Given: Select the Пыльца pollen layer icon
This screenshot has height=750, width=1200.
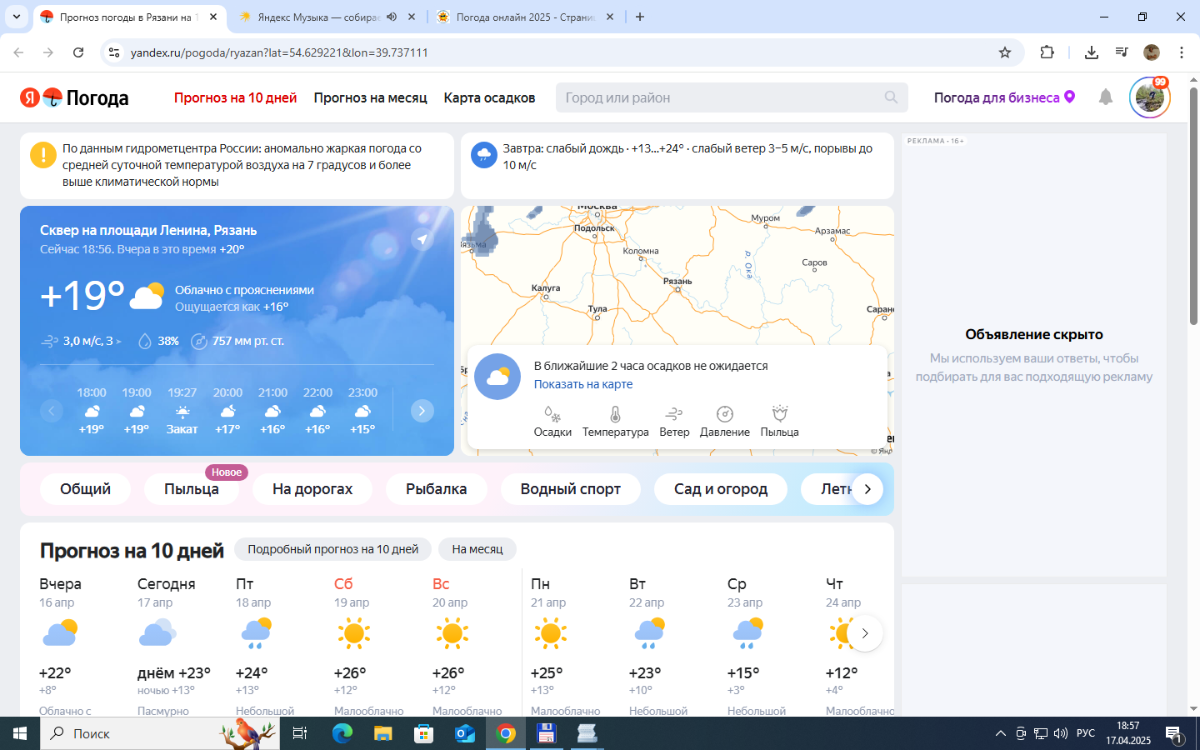Looking at the screenshot, I should click(x=780, y=414).
